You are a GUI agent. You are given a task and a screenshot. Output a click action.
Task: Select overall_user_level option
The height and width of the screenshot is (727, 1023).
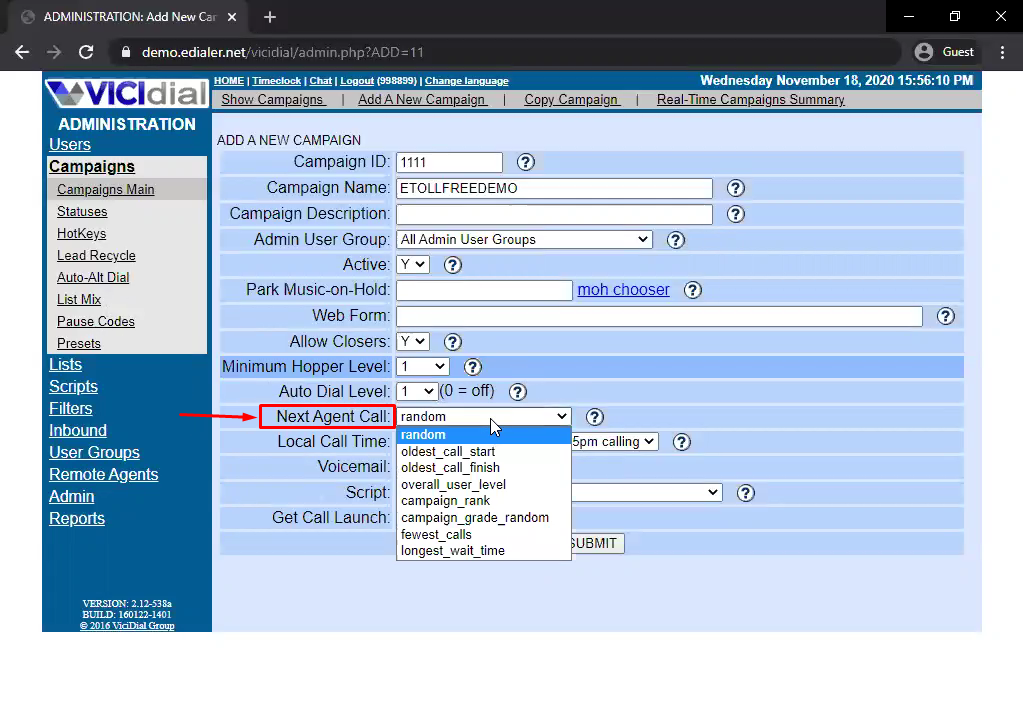[483, 485]
